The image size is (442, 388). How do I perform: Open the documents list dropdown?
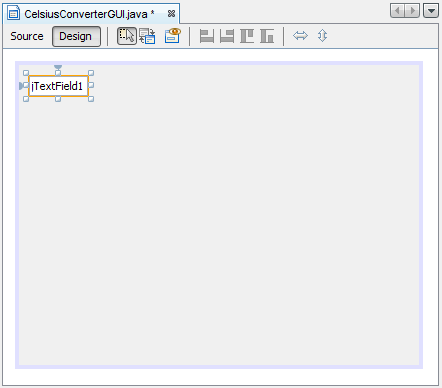(431, 11)
